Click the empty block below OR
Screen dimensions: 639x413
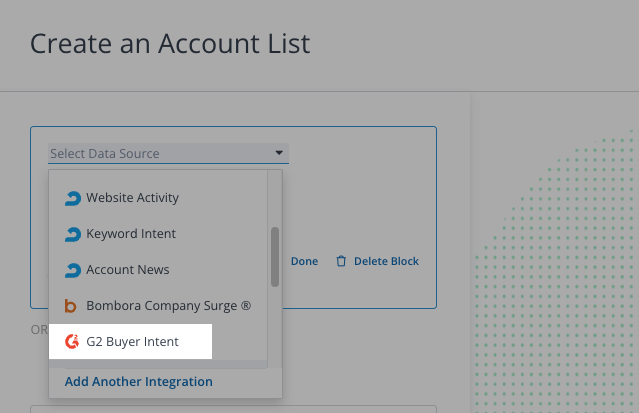tap(233, 408)
